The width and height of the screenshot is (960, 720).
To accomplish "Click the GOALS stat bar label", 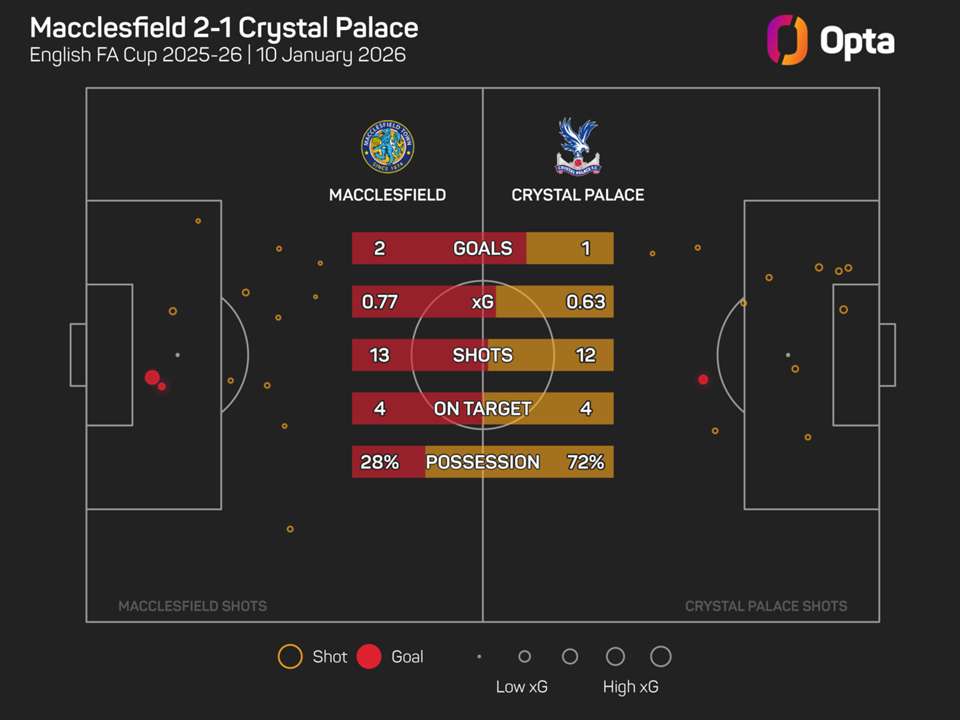I will click(482, 249).
